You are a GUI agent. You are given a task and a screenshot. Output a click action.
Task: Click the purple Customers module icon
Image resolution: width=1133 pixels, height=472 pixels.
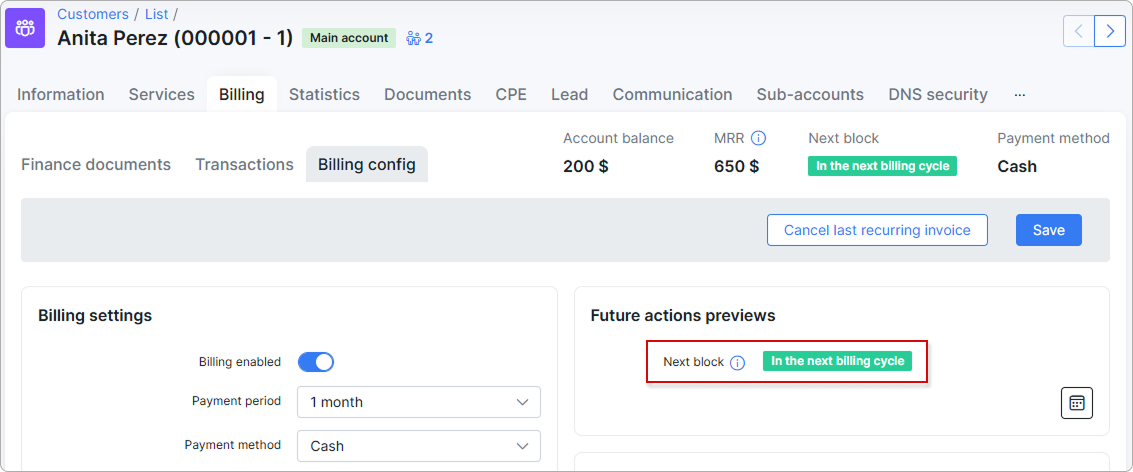(25, 28)
